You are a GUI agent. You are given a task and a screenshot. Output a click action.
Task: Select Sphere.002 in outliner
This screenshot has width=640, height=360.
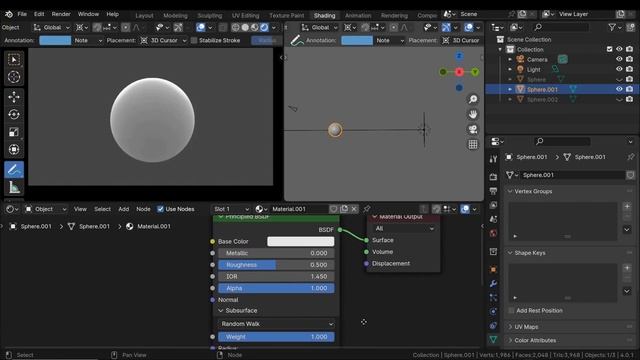click(x=542, y=99)
